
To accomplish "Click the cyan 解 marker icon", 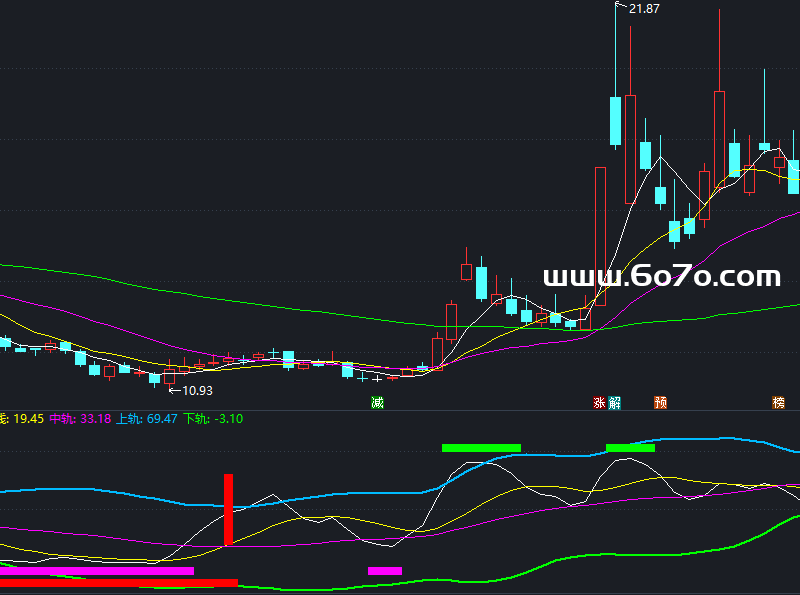I will click(x=614, y=403).
